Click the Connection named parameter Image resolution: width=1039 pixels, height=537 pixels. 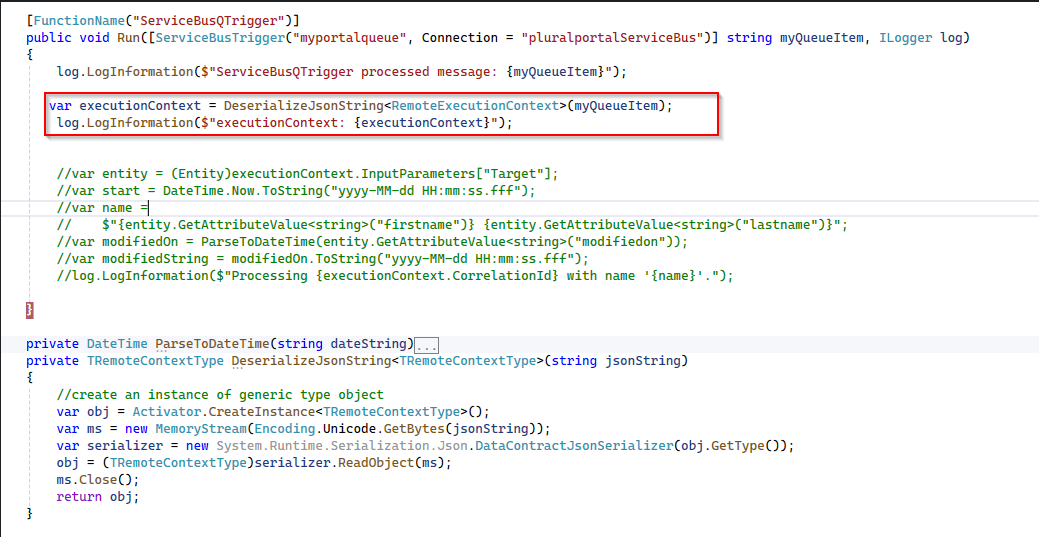[459, 38]
